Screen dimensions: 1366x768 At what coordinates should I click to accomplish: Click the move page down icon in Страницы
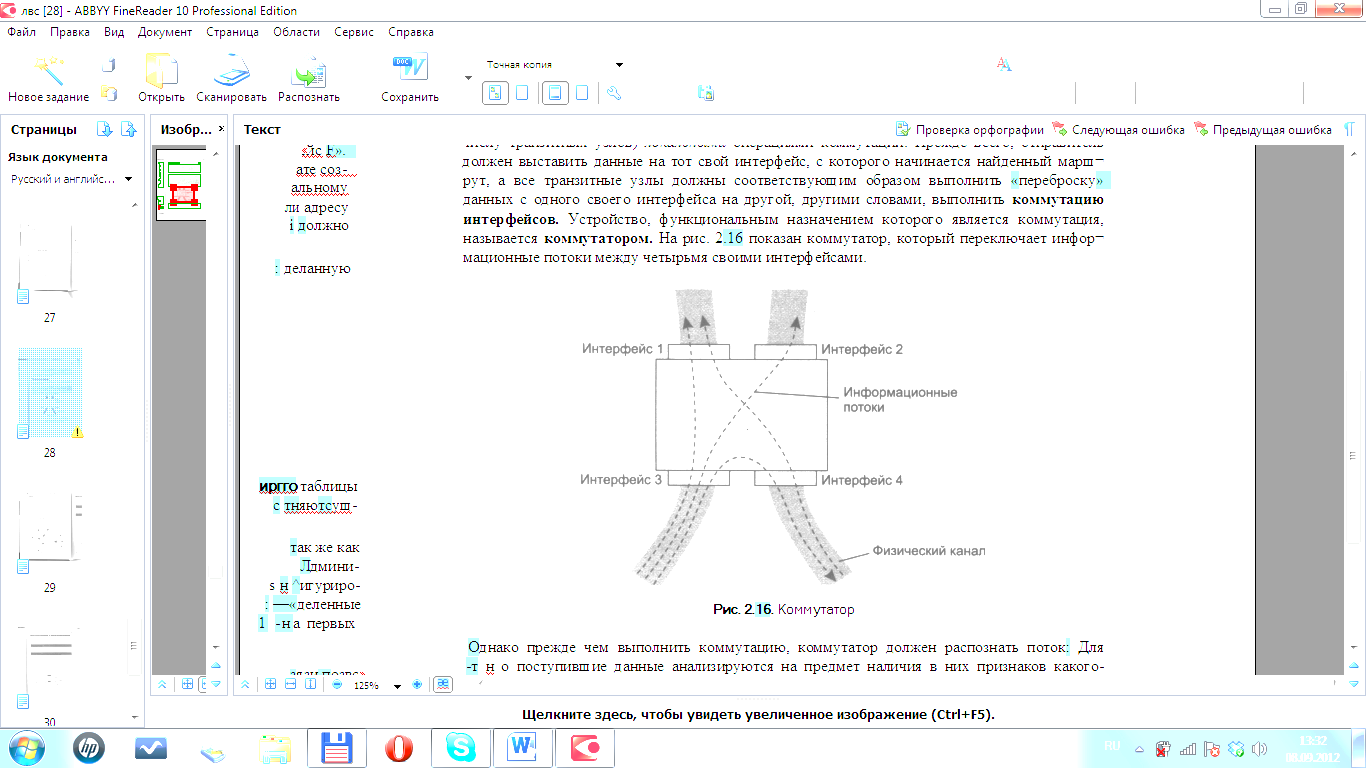click(x=104, y=129)
